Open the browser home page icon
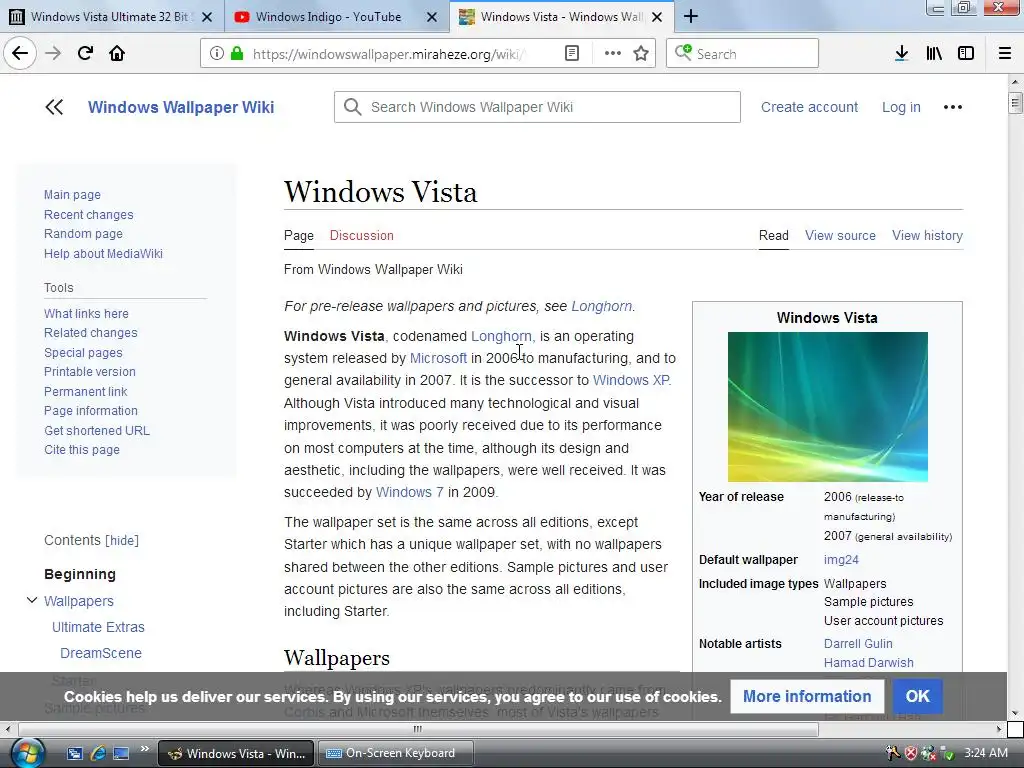 117,53
